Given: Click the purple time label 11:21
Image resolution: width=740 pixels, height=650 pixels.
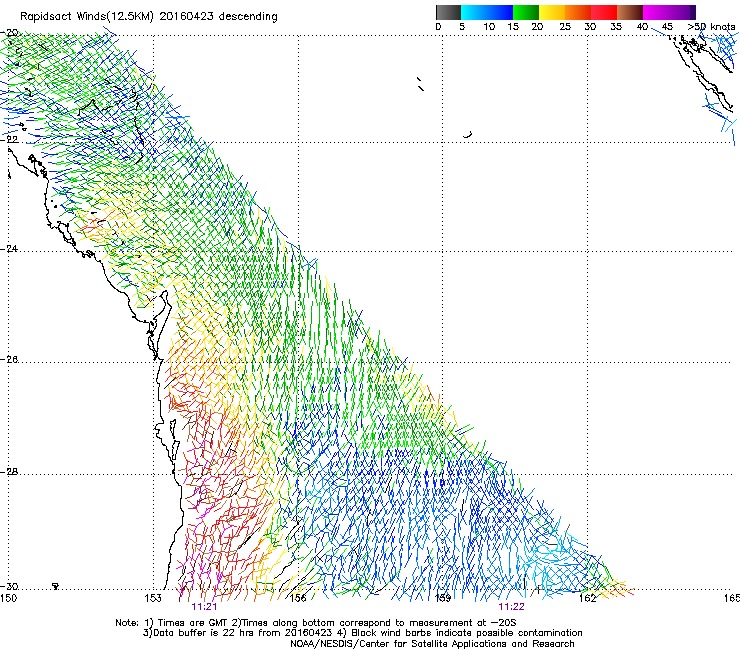Looking at the screenshot, I should tap(204, 607).
